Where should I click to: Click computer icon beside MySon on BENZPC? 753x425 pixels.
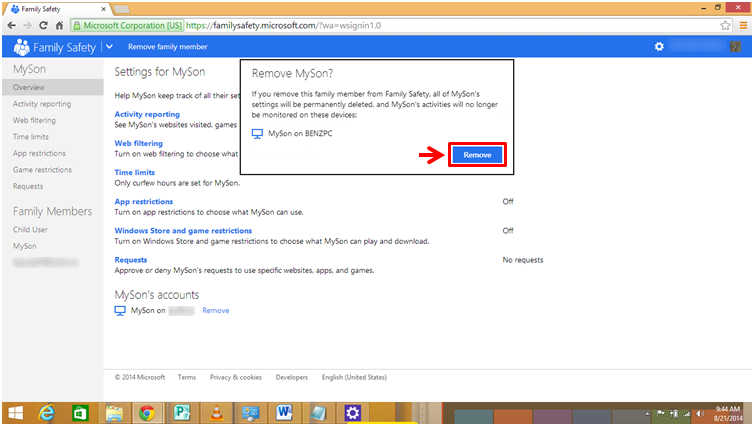click(x=257, y=134)
